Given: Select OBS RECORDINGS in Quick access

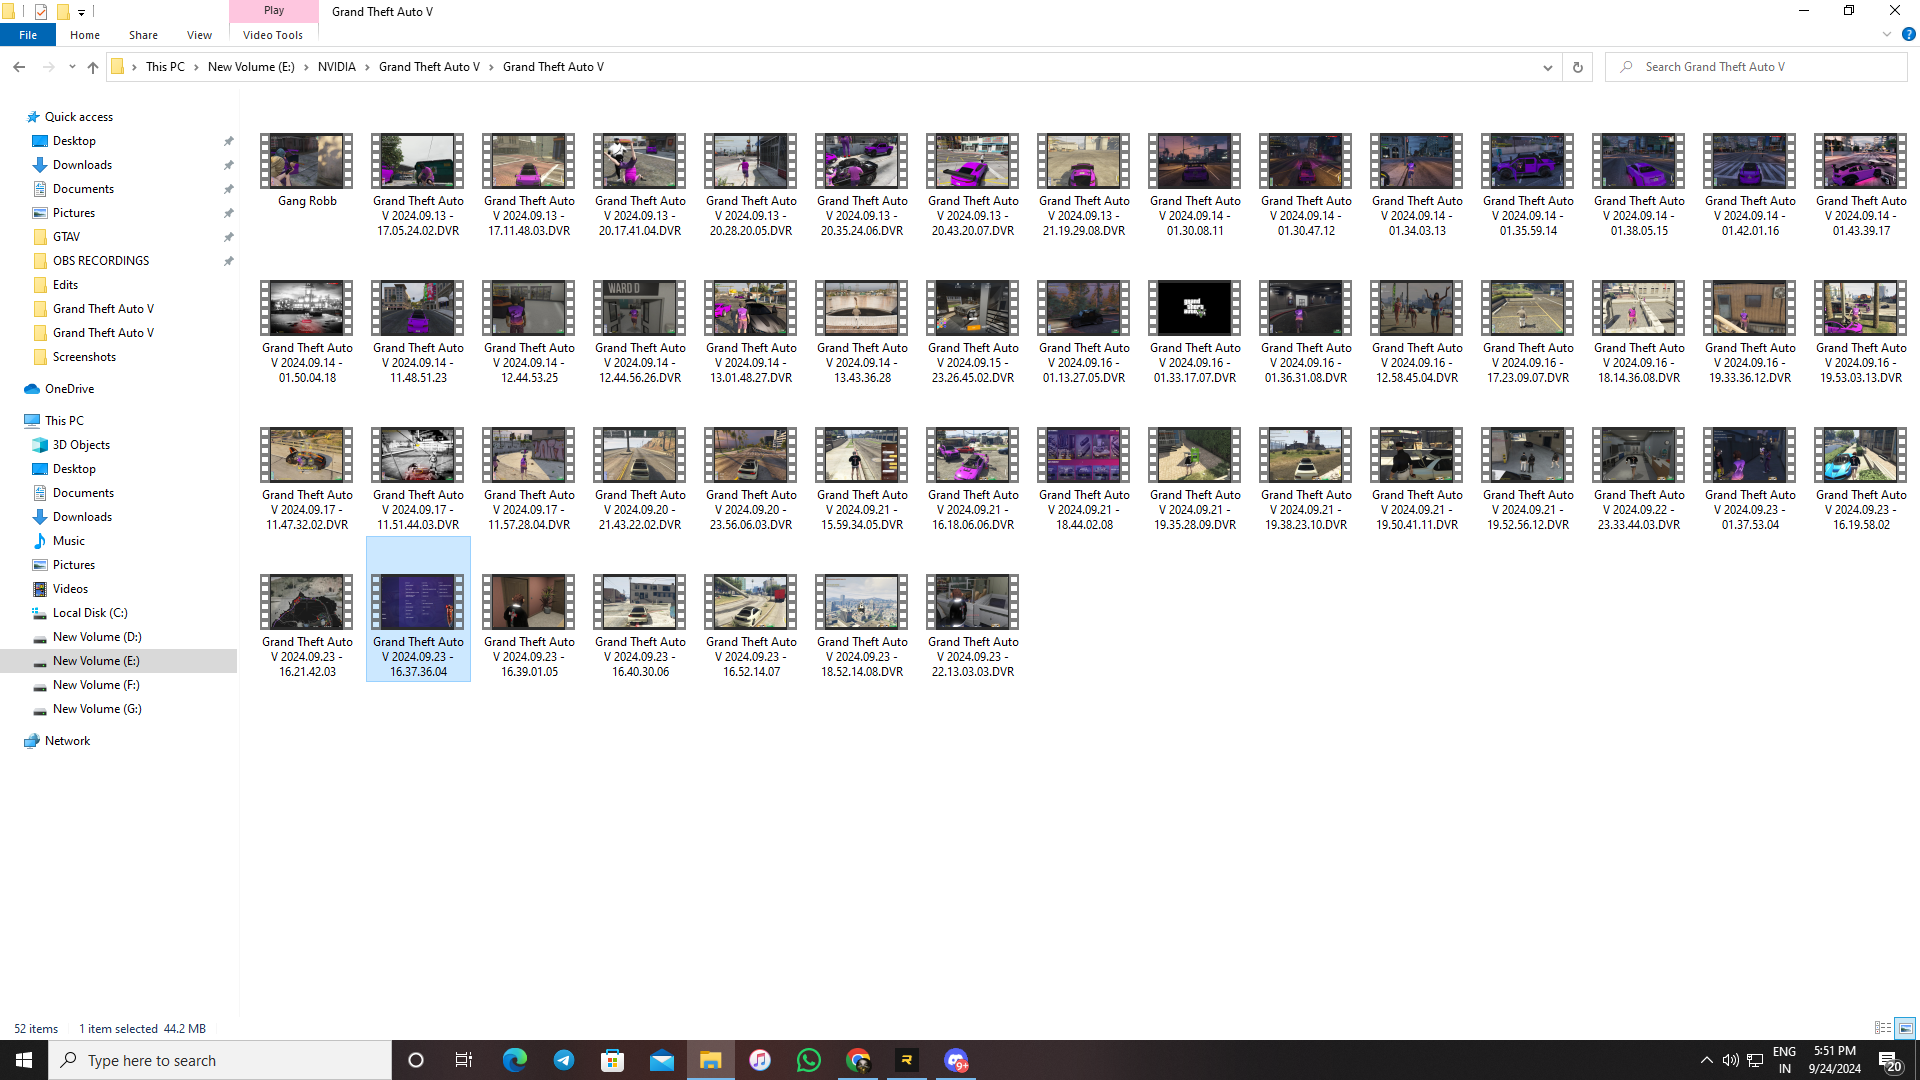Looking at the screenshot, I should (100, 261).
